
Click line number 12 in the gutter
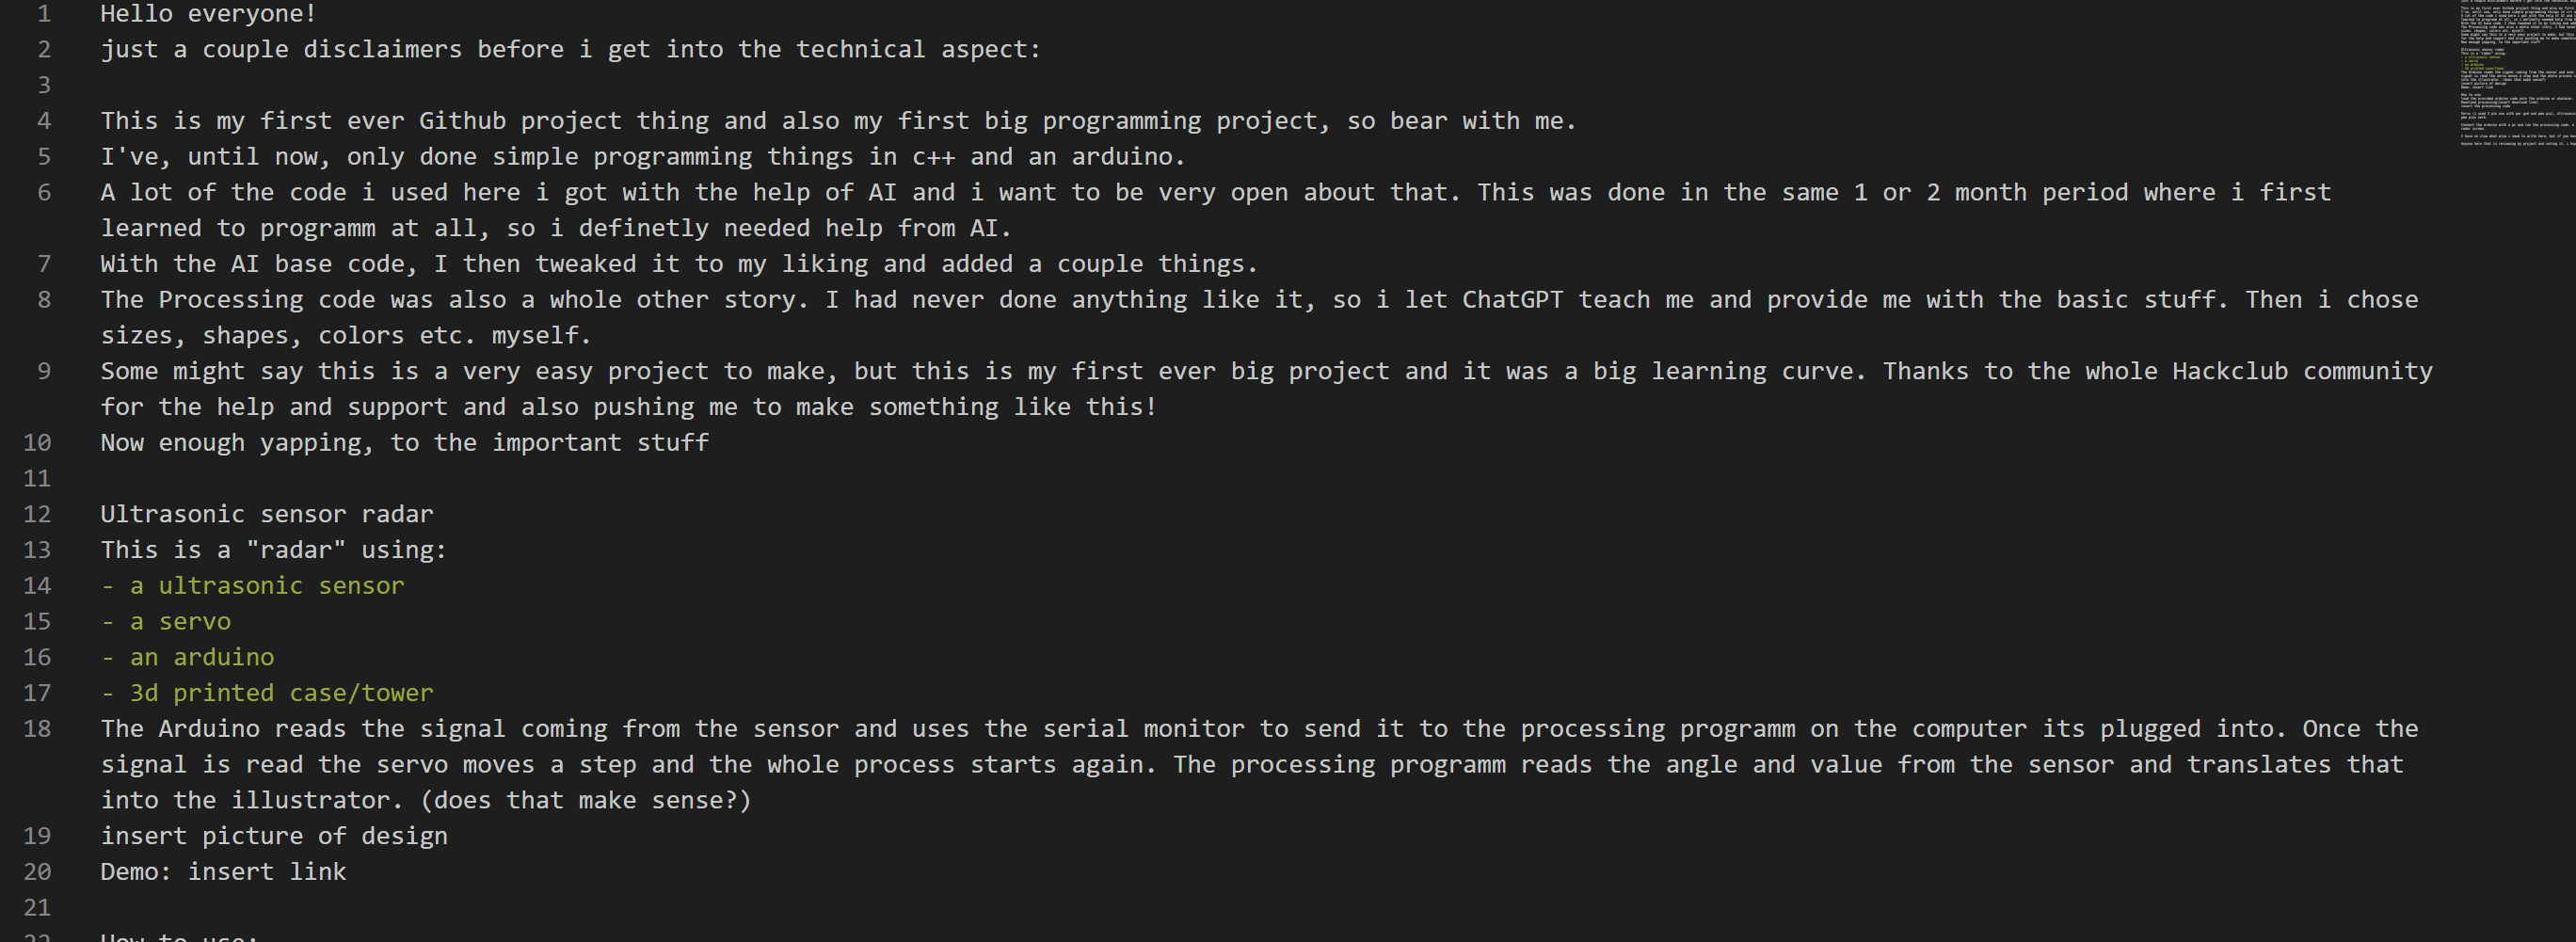pyautogui.click(x=37, y=514)
